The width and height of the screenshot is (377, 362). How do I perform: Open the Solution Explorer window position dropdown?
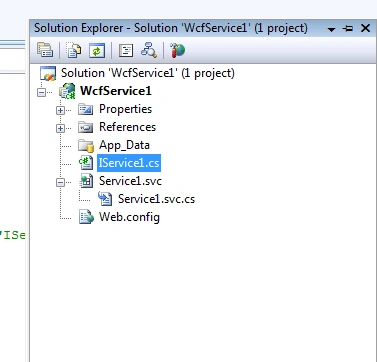(331, 29)
